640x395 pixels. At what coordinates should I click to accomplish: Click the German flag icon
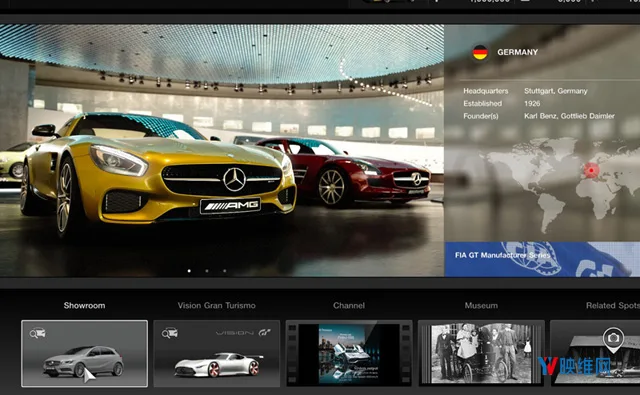coord(480,53)
